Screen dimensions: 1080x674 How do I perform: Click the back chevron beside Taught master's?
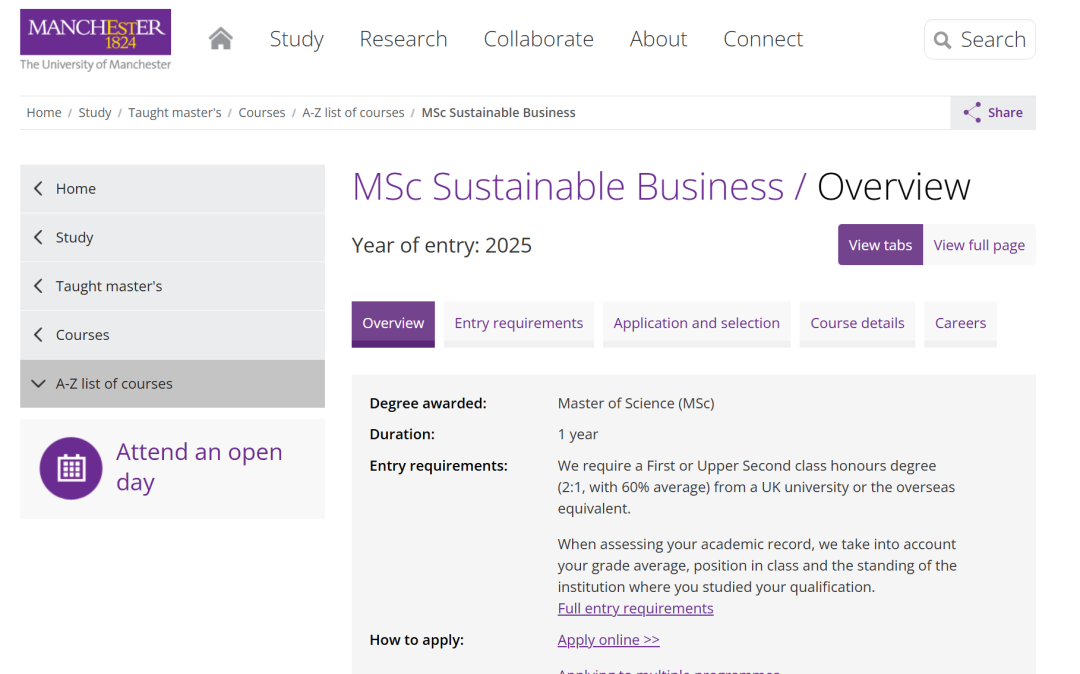[39, 286]
